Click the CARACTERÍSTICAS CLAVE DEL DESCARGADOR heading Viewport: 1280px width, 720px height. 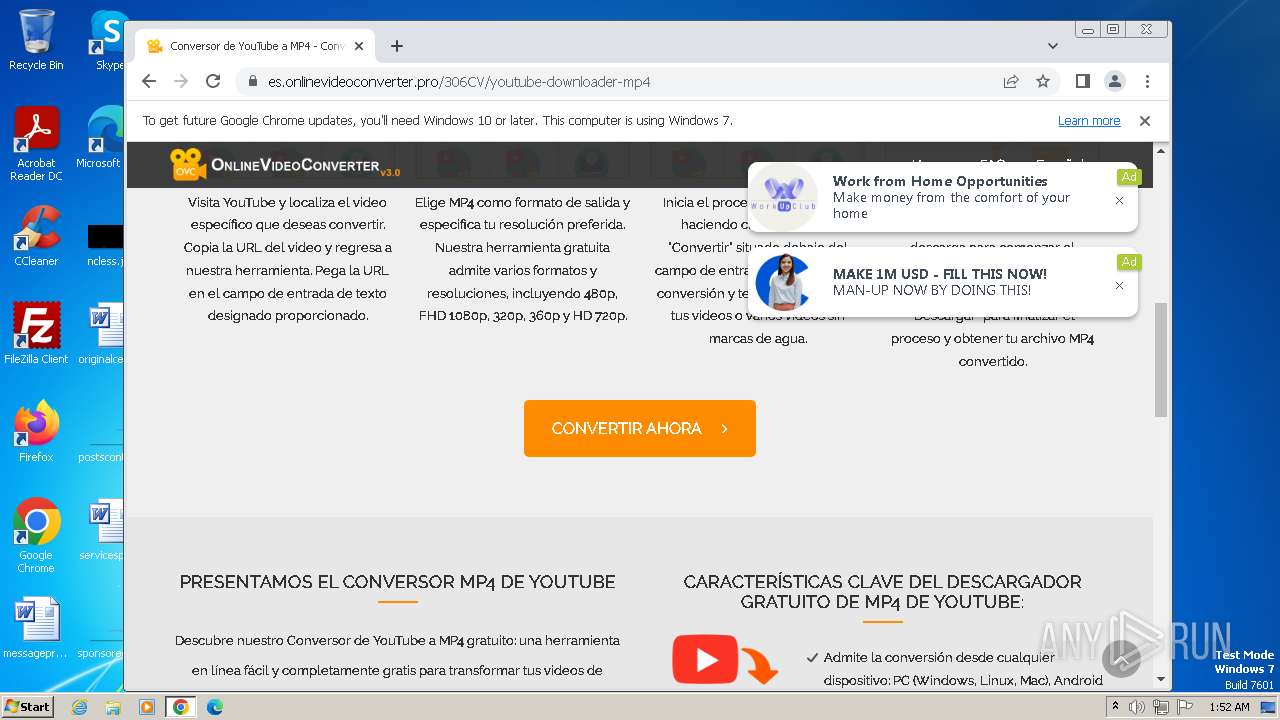point(882,591)
